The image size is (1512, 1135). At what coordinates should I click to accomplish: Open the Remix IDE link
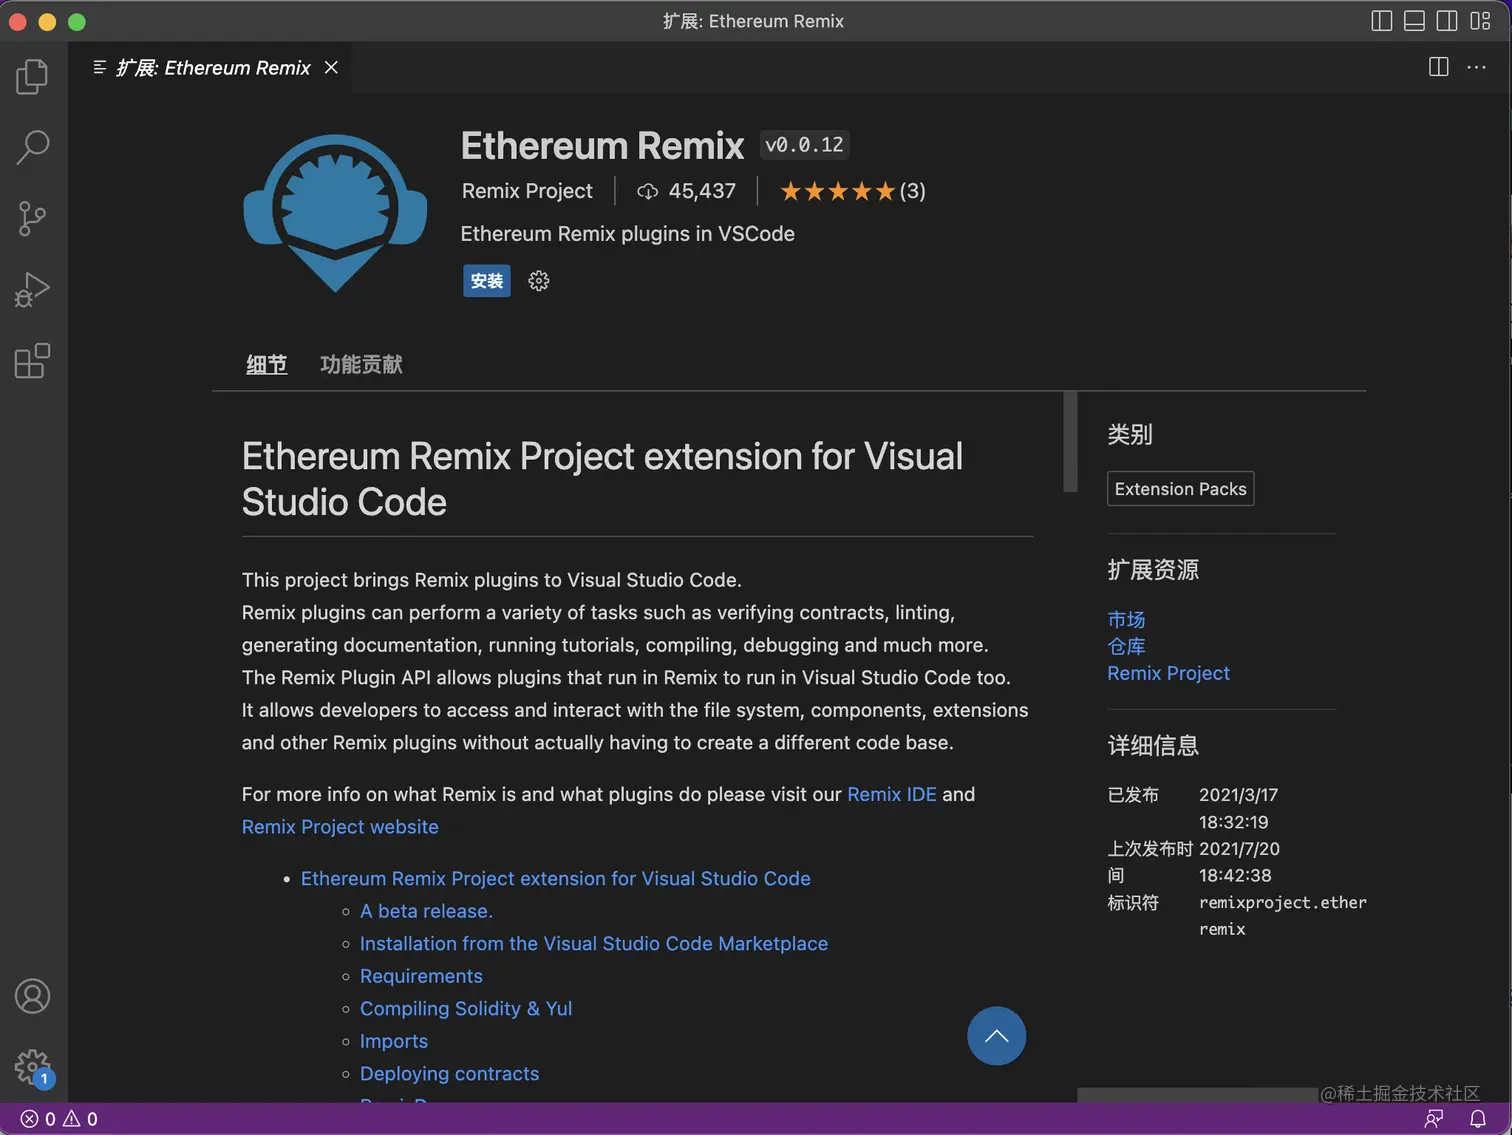(892, 794)
